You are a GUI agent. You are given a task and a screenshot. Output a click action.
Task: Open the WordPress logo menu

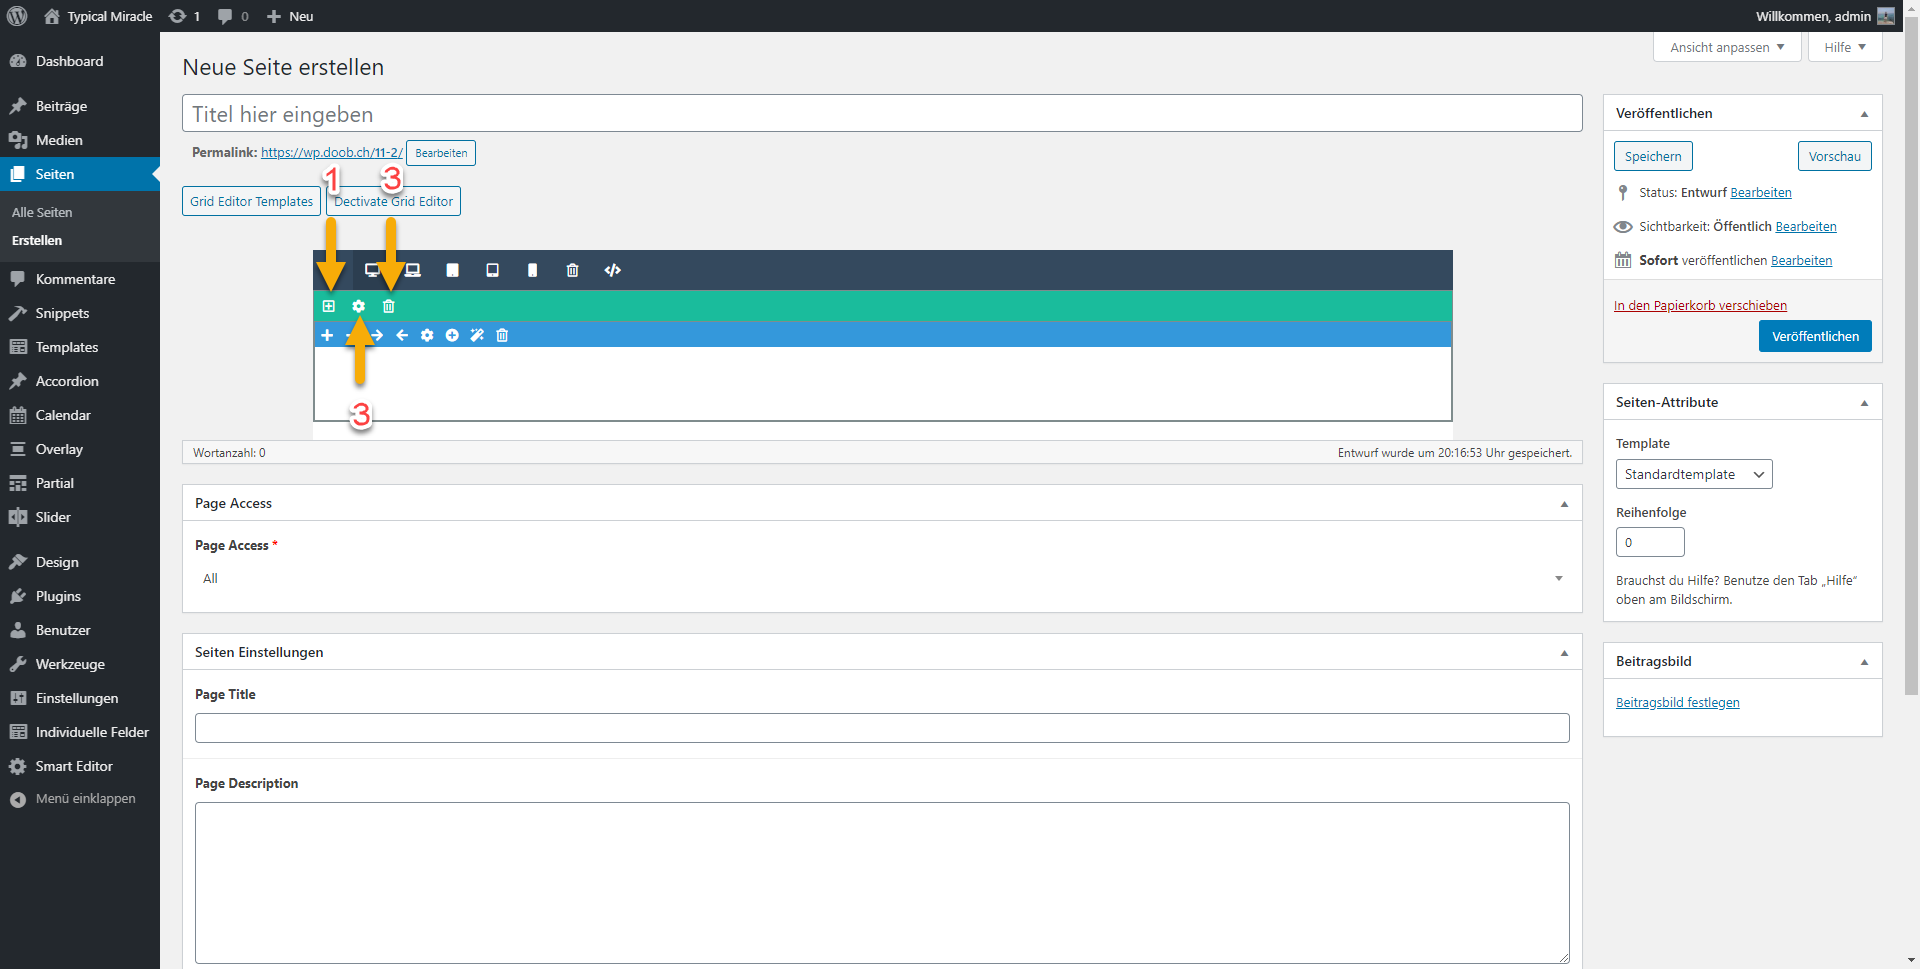[x=17, y=16]
